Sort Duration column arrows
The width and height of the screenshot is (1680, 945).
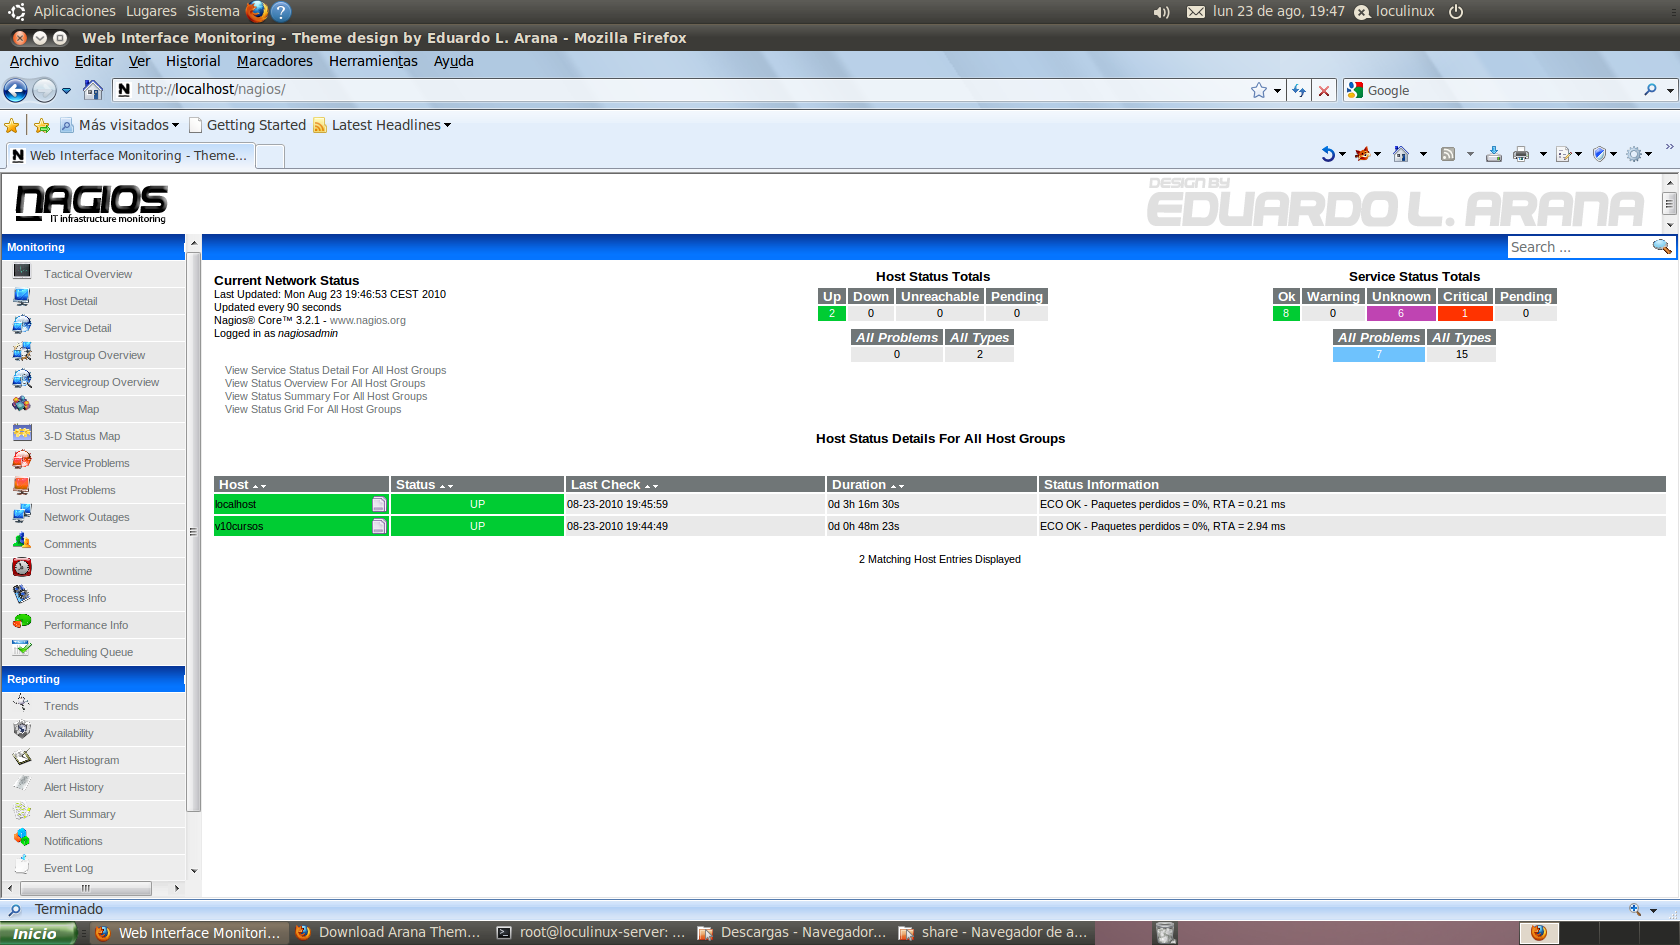point(897,485)
